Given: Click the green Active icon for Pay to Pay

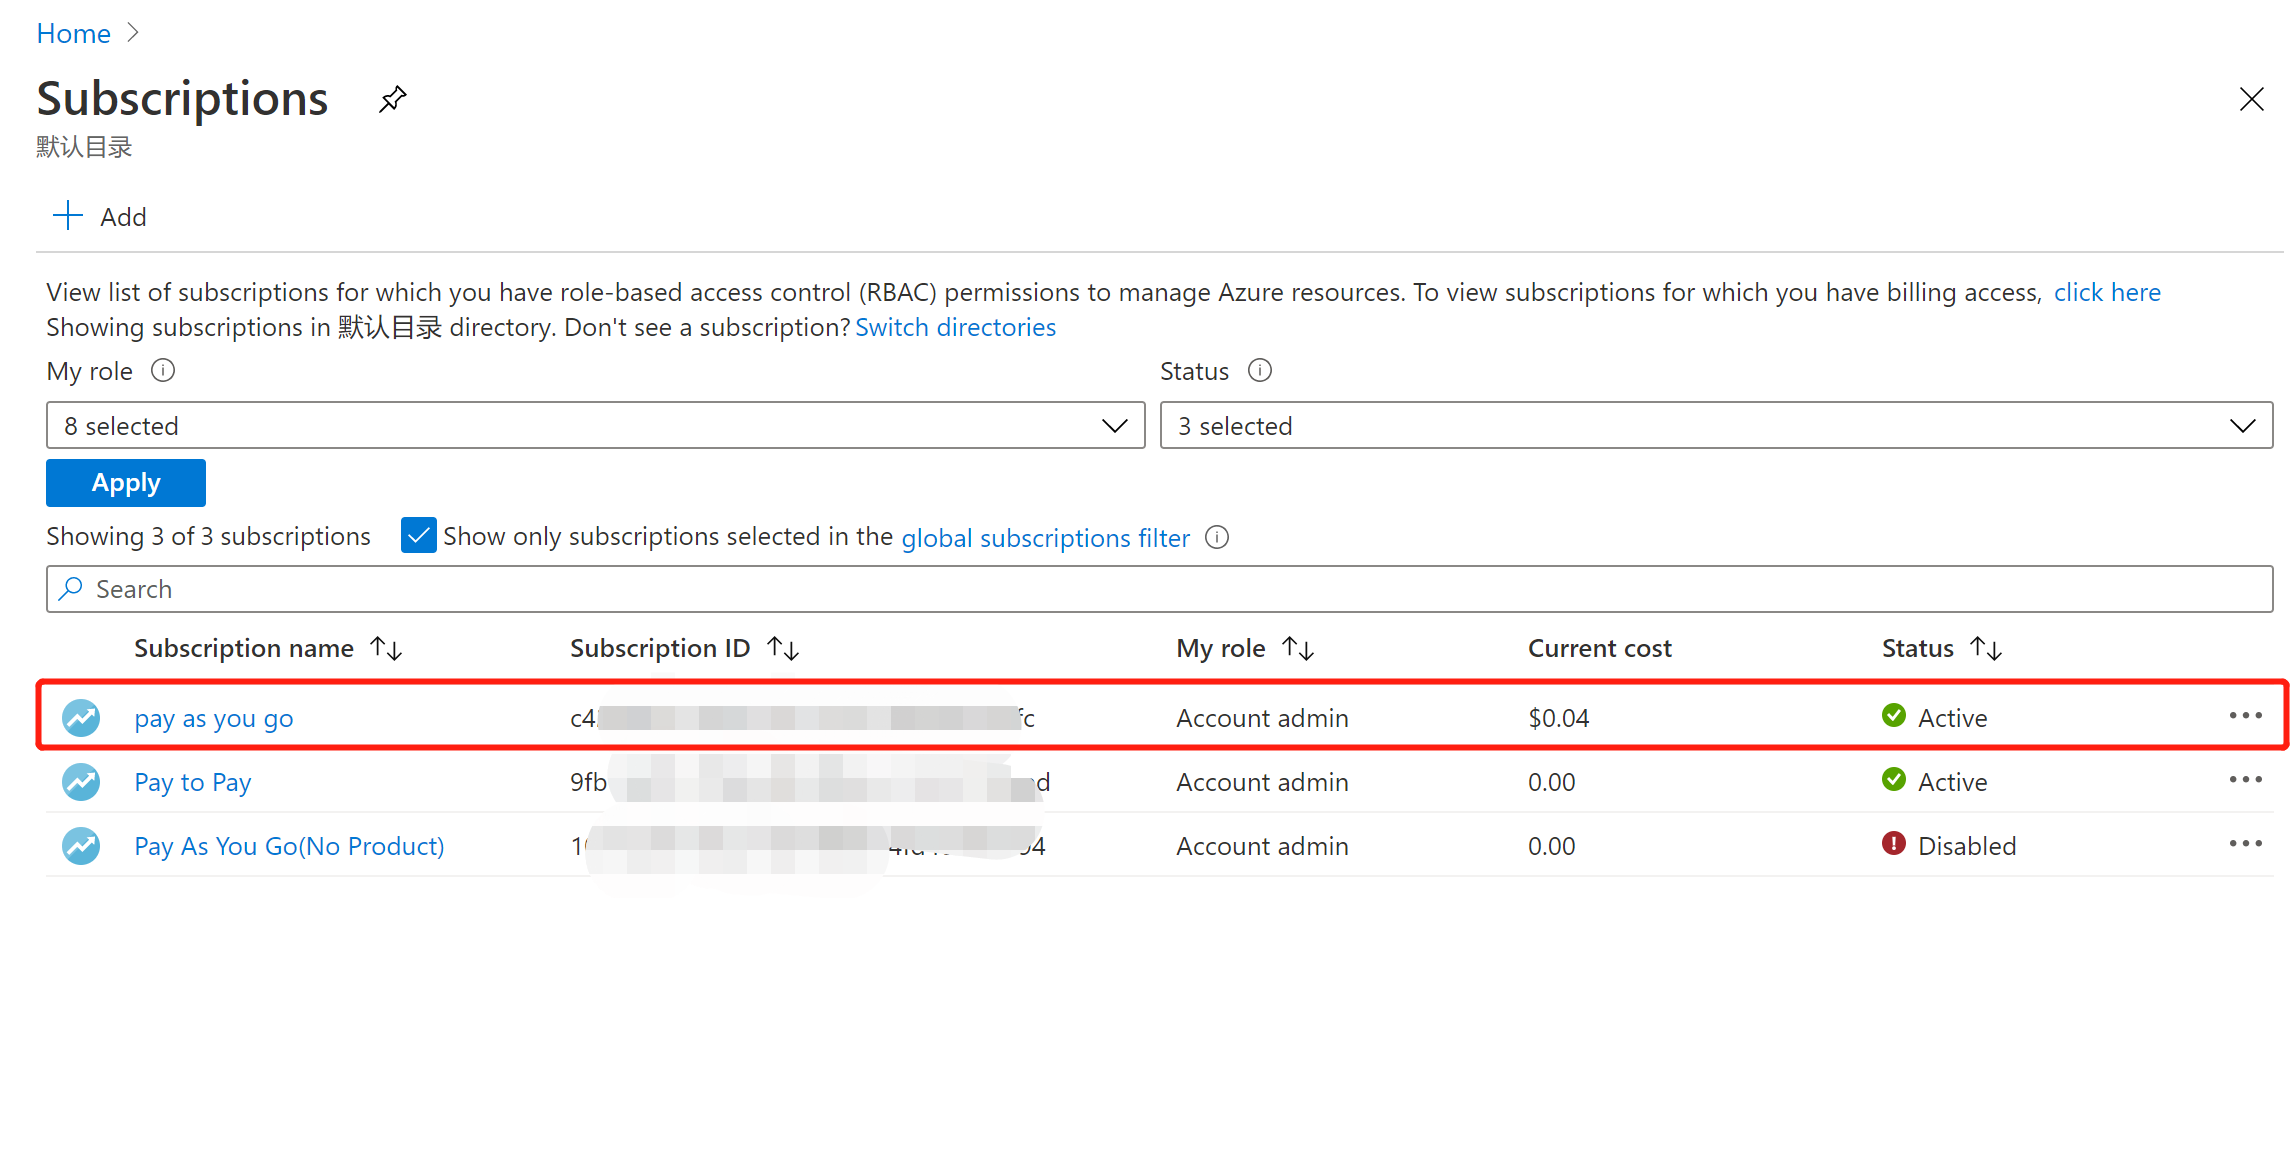Looking at the screenshot, I should pos(1894,780).
